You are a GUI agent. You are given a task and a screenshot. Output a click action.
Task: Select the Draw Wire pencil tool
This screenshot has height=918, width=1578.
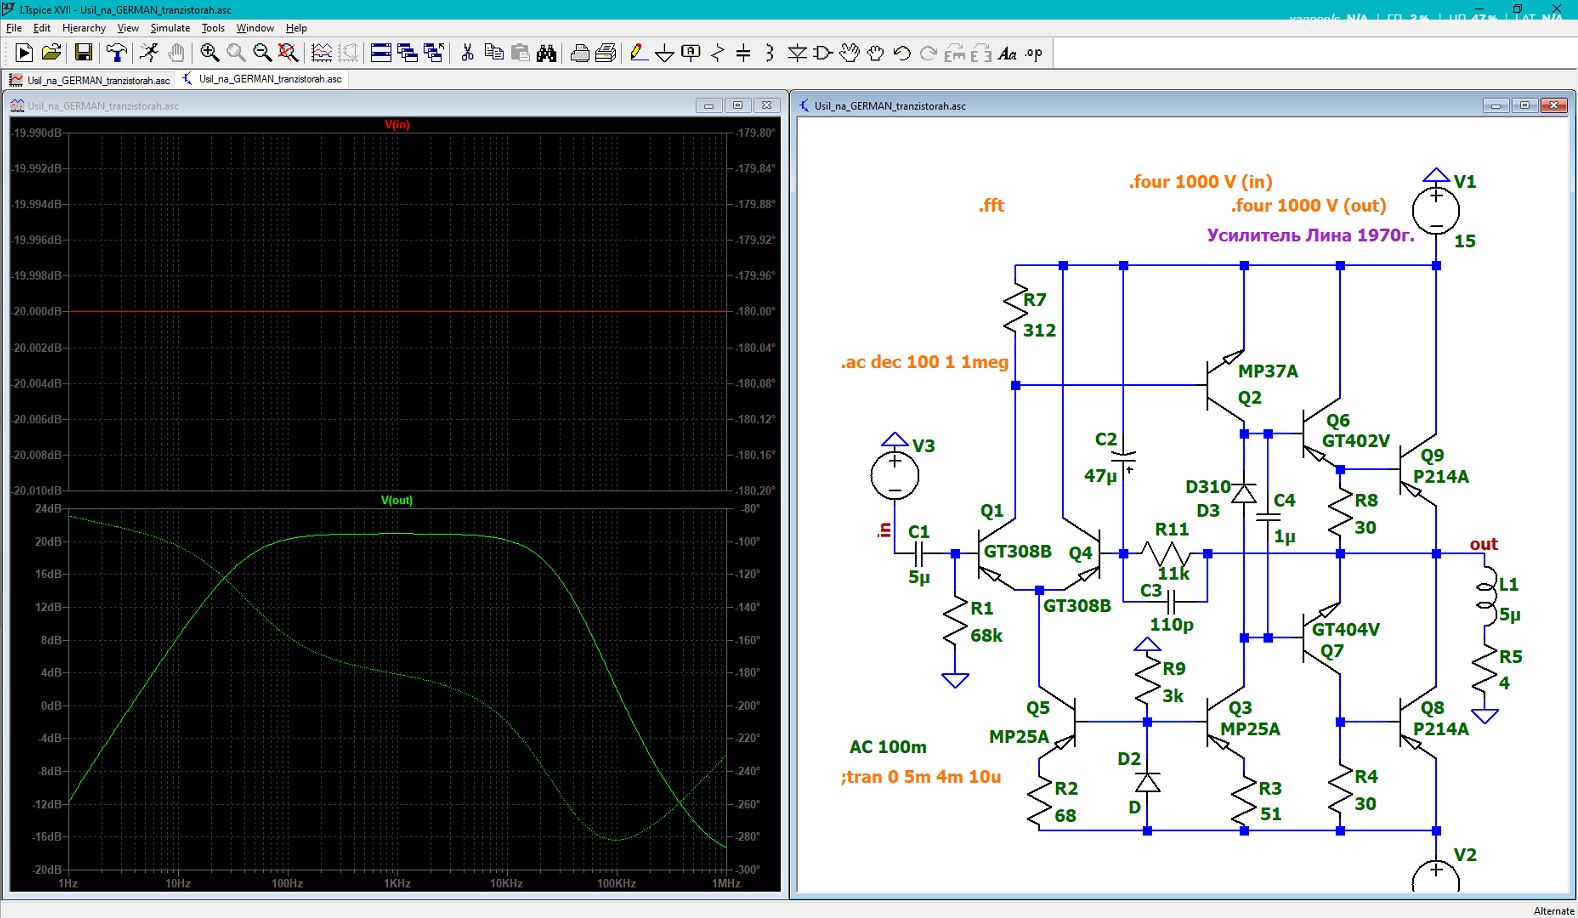click(x=638, y=53)
